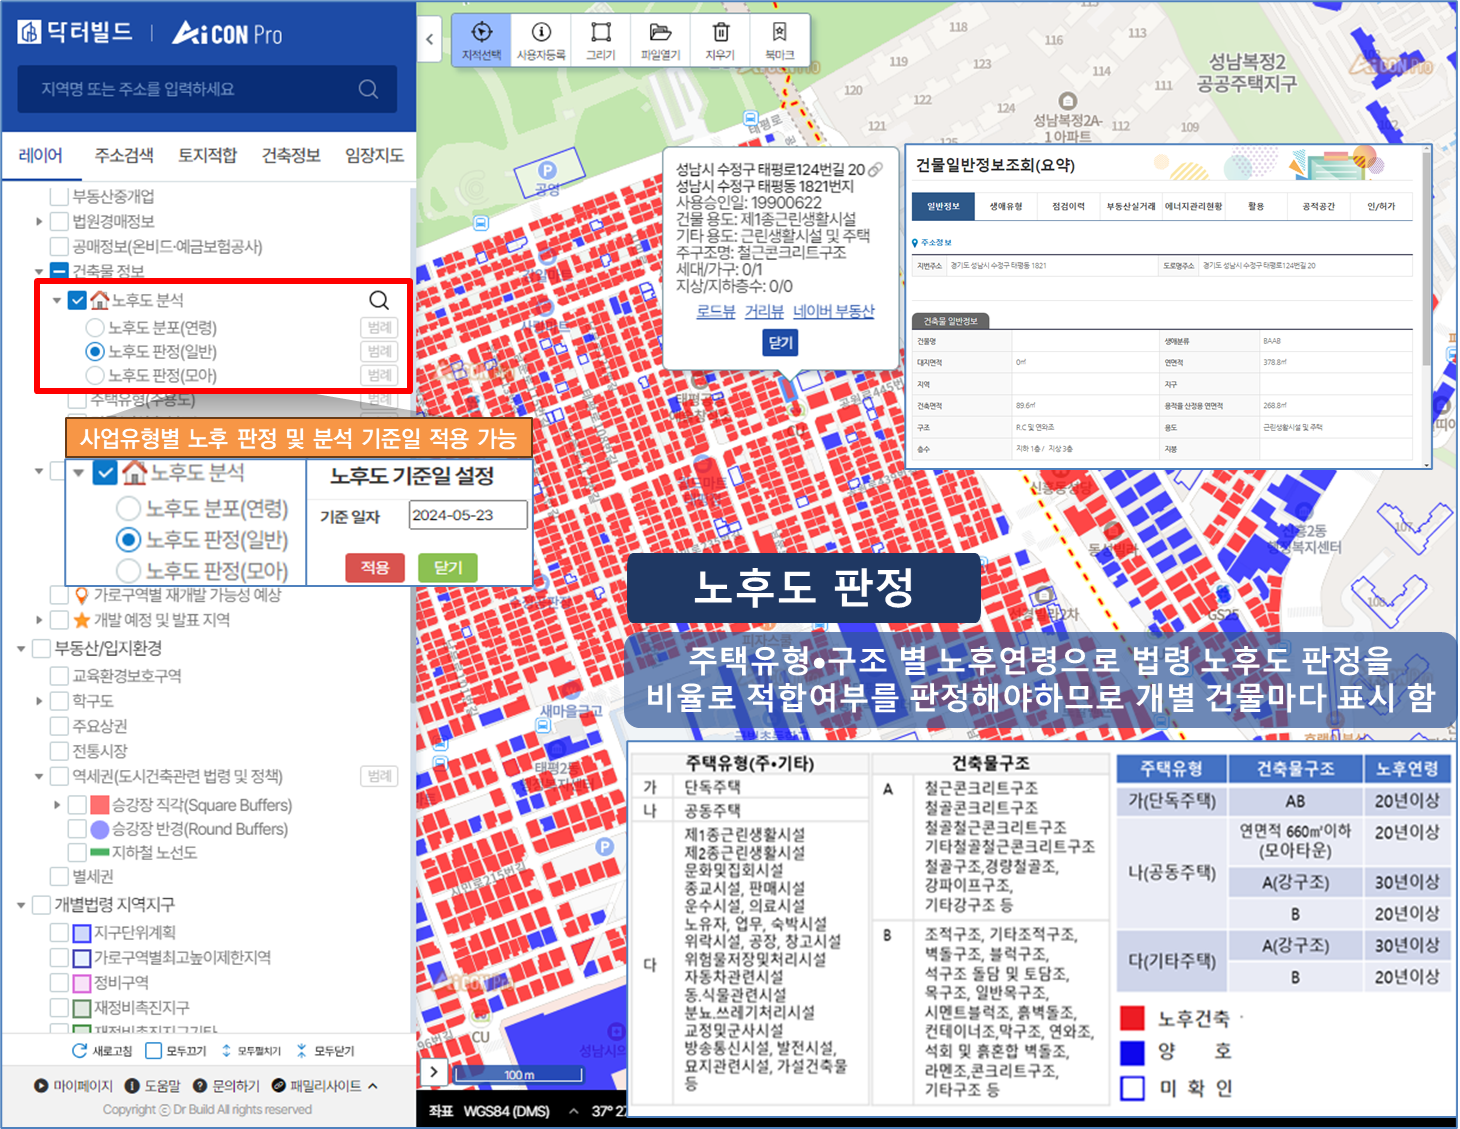Enable the 전통시장 layer checkbox
Image resolution: width=1460 pixels, height=1129 pixels.
(x=59, y=751)
